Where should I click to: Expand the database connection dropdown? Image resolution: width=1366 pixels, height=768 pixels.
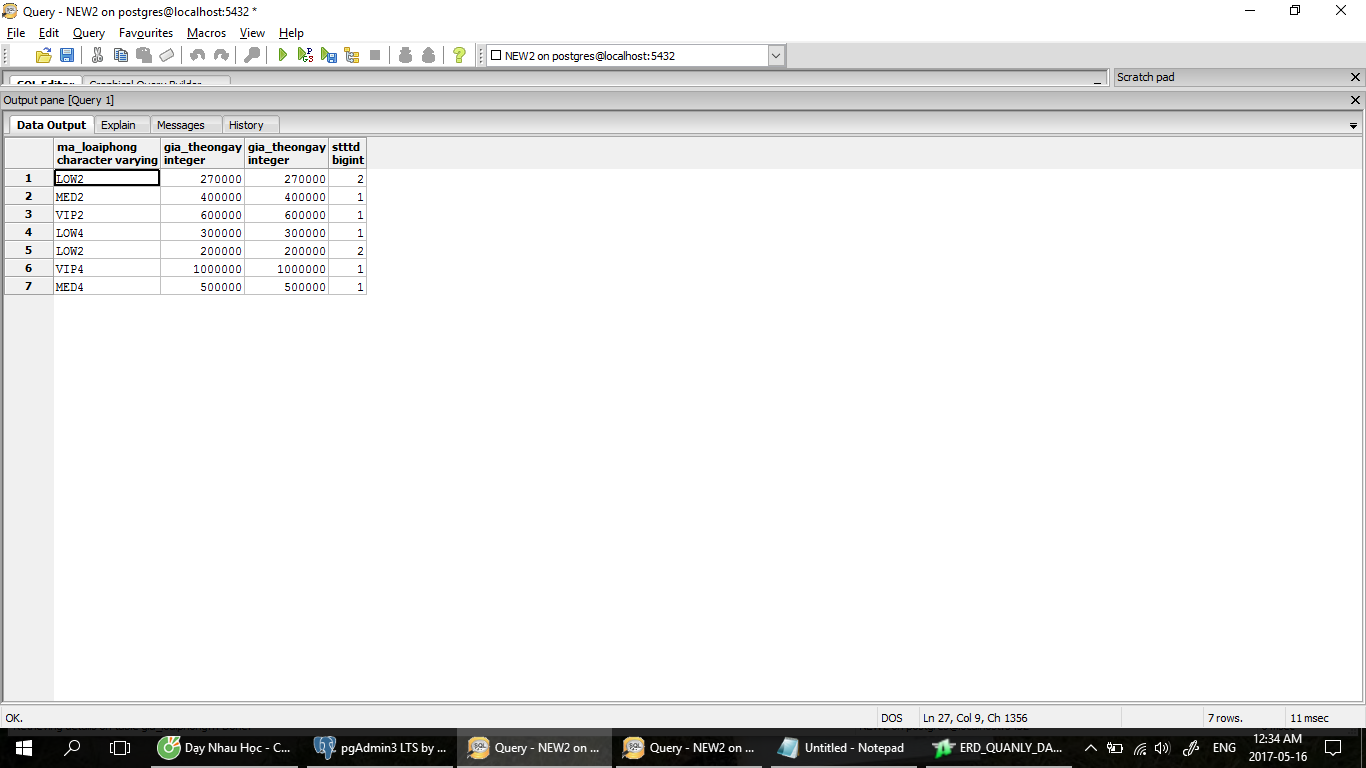click(776, 56)
